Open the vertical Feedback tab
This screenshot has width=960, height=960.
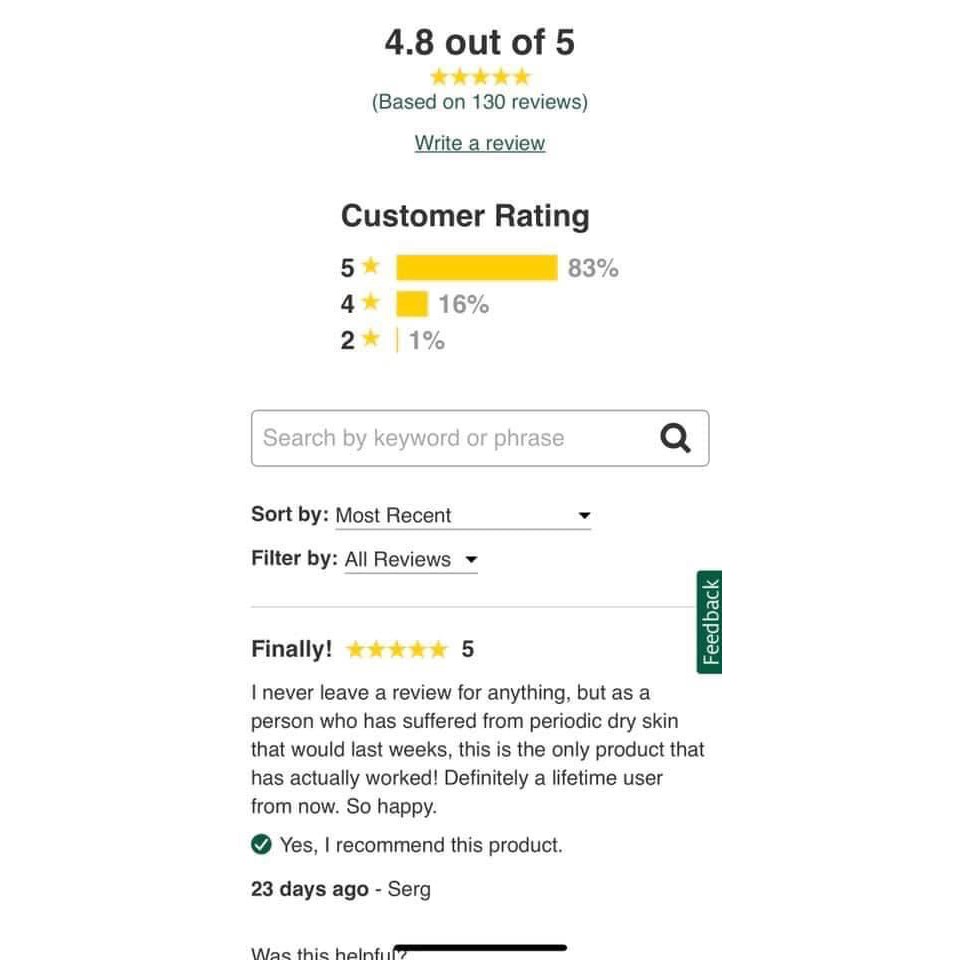pos(709,622)
